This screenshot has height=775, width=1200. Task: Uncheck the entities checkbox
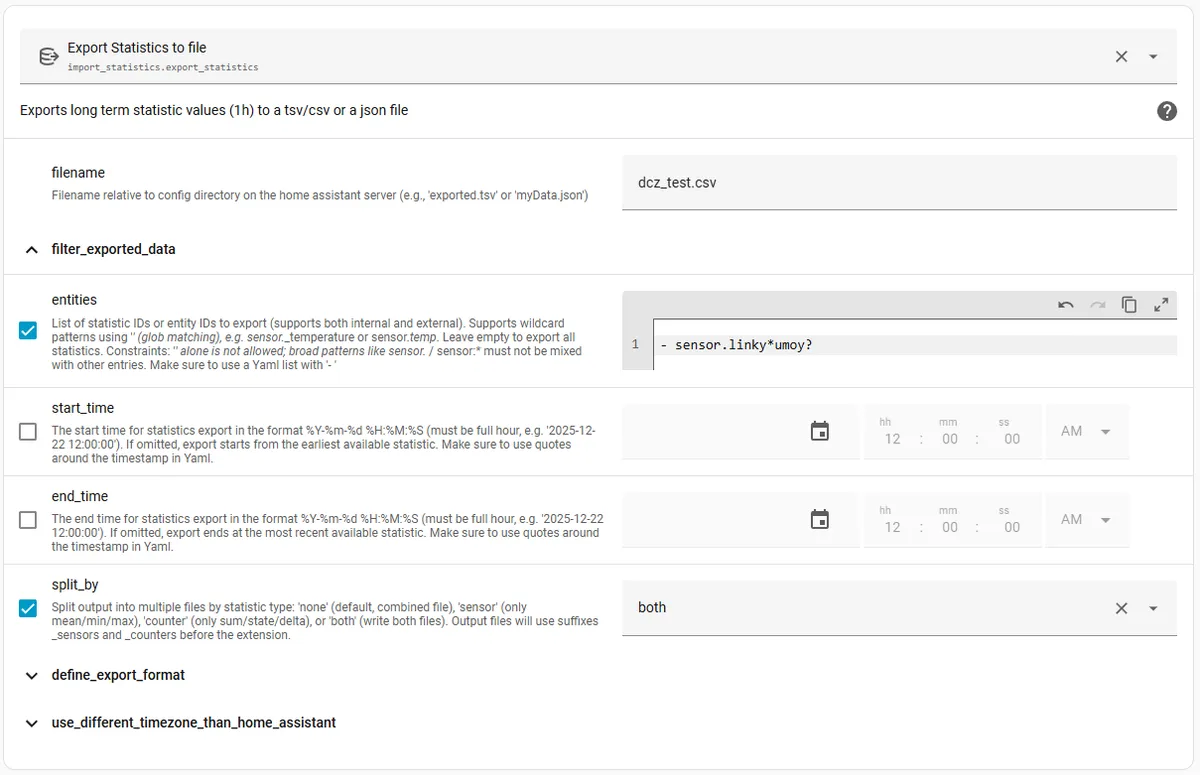tap(28, 330)
